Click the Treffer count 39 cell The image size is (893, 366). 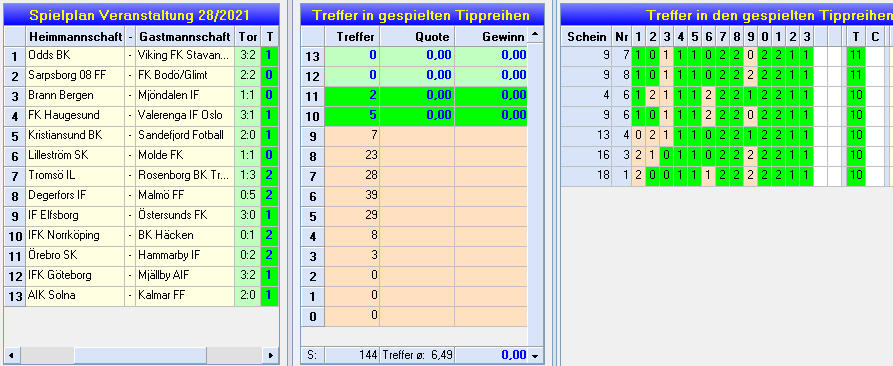[352, 195]
